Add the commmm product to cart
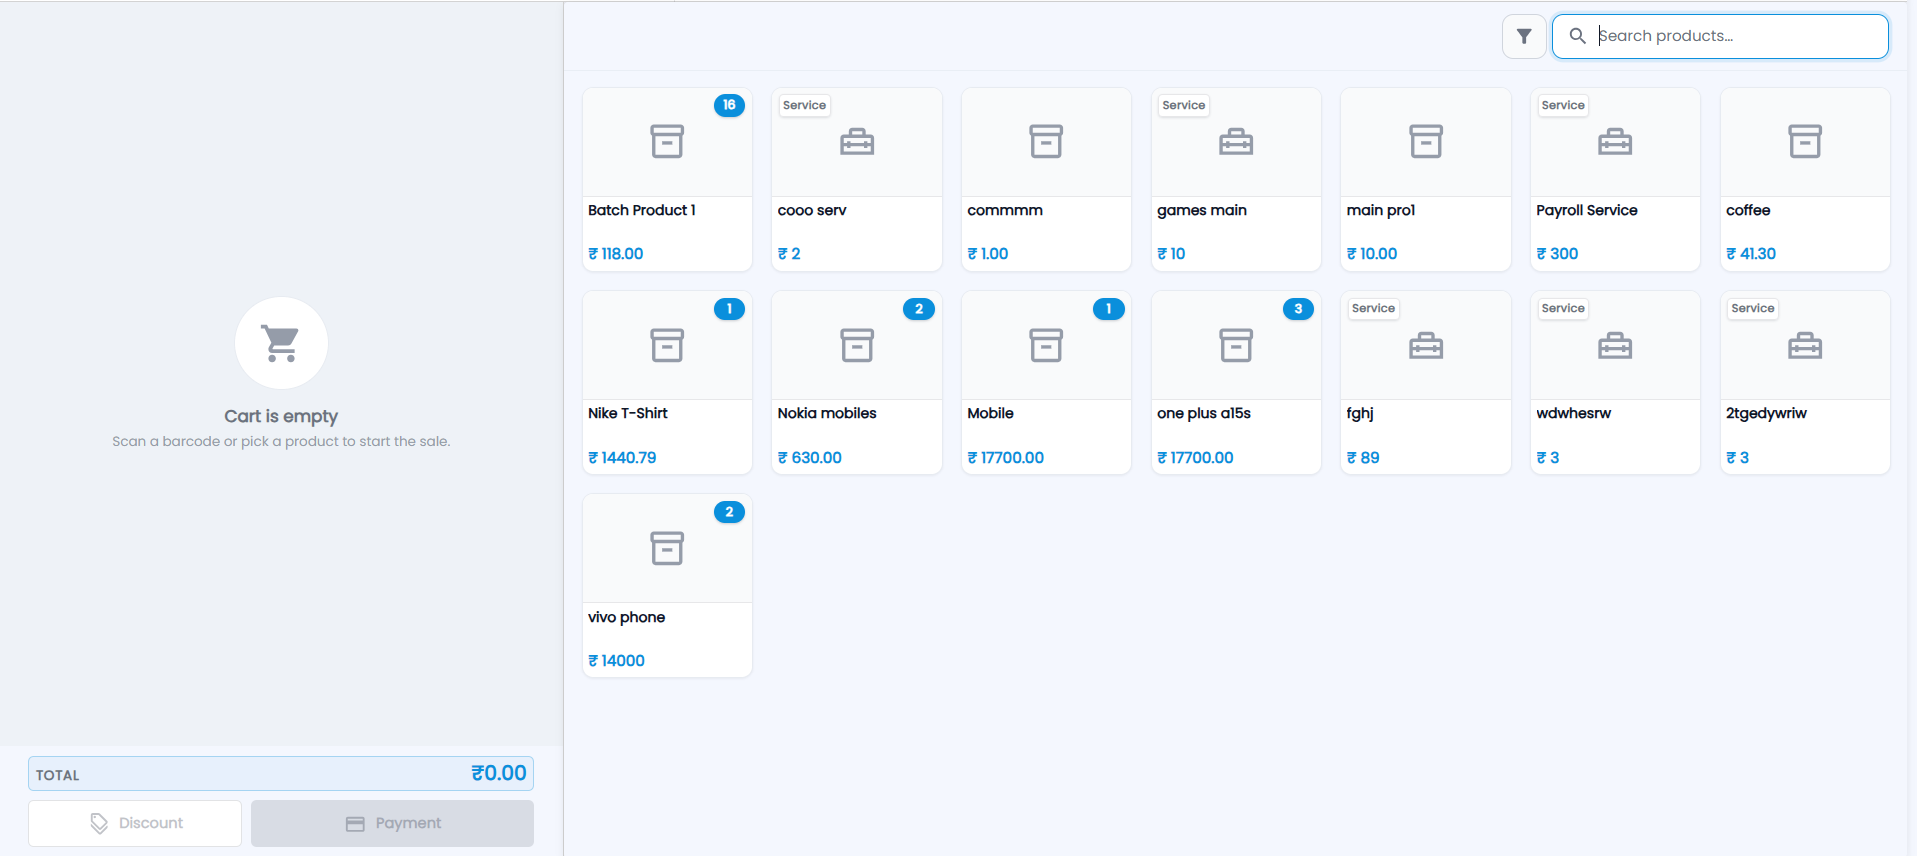The width and height of the screenshot is (1917, 856). tap(1046, 179)
